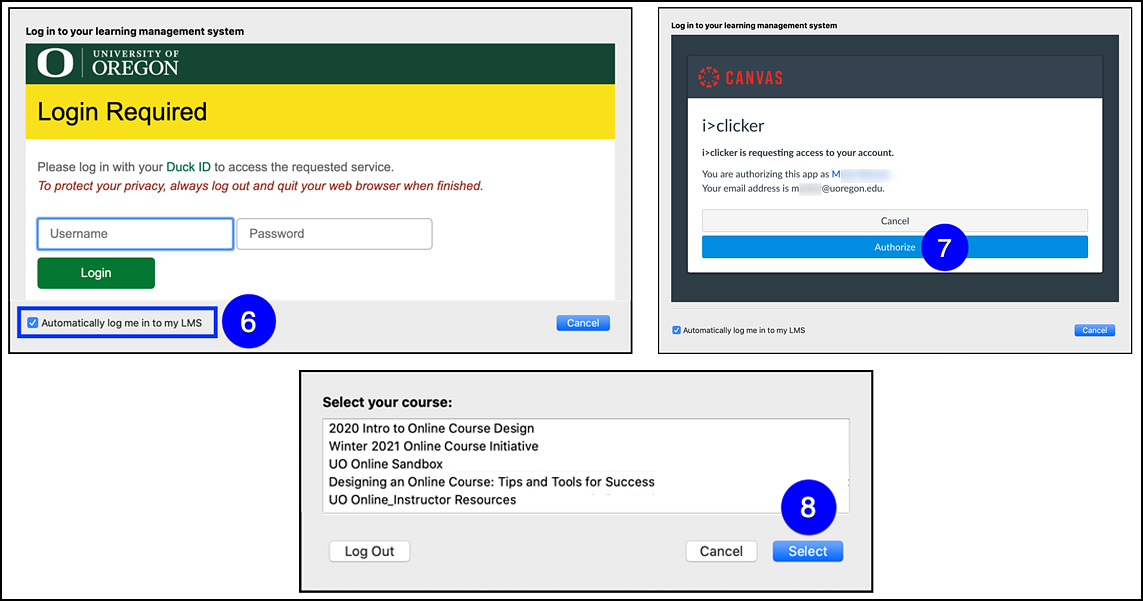Click Log Out in course selection dialog
This screenshot has width=1143, height=601.
370,551
